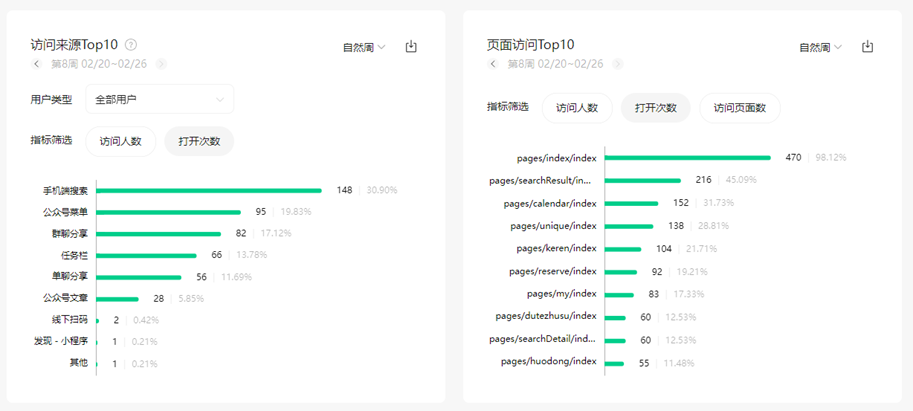Select 打开次数 filter in 页面访问Top10
The height and width of the screenshot is (411, 913).
point(656,108)
